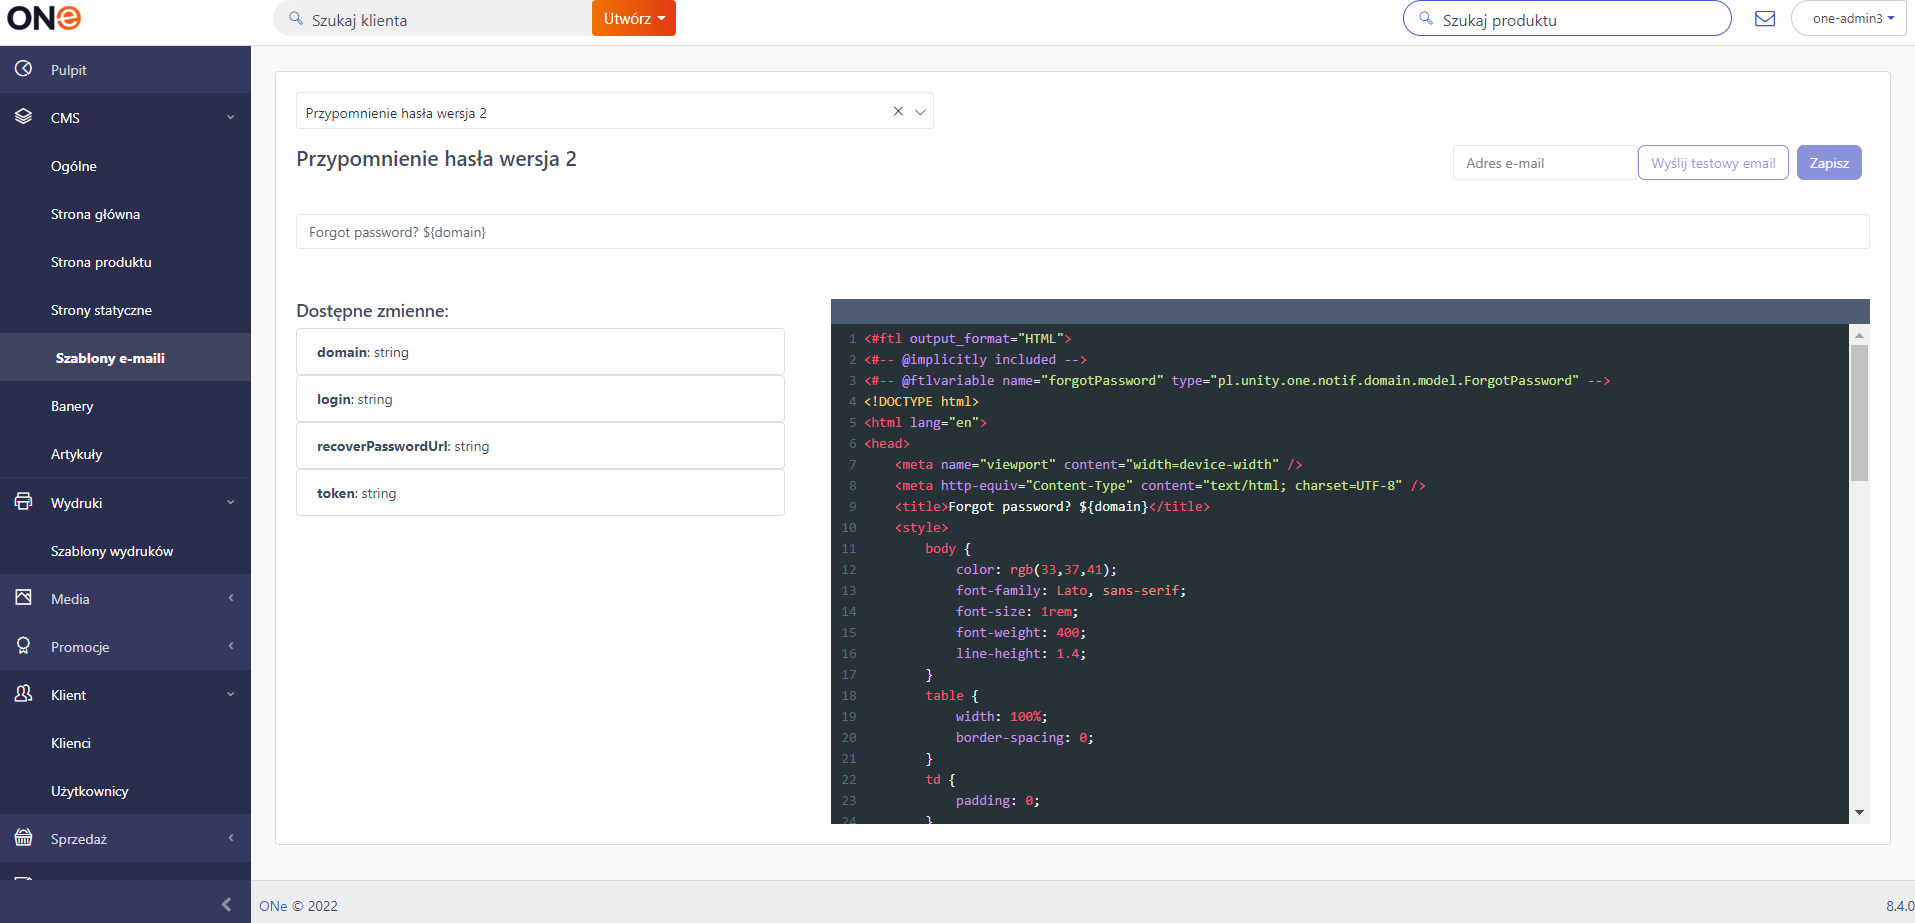Select the recoverPasswordUrl variable row
The width and height of the screenshot is (1915, 923).
tap(540, 446)
